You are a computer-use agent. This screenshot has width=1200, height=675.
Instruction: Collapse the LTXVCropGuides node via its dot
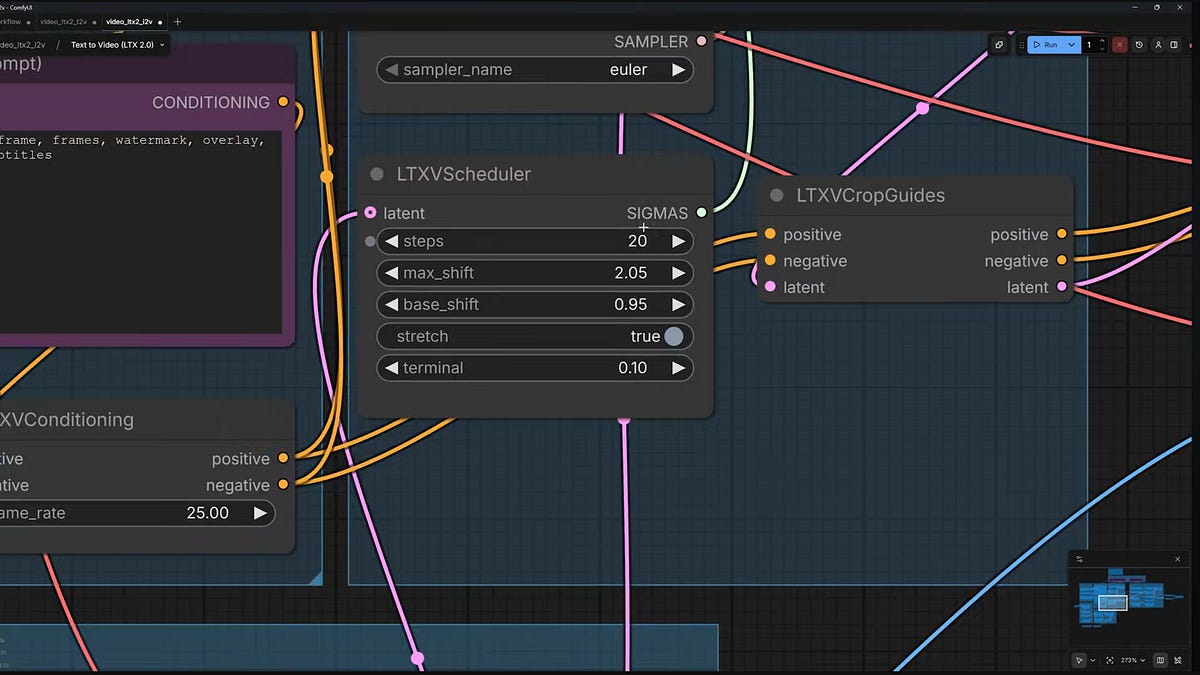point(777,196)
